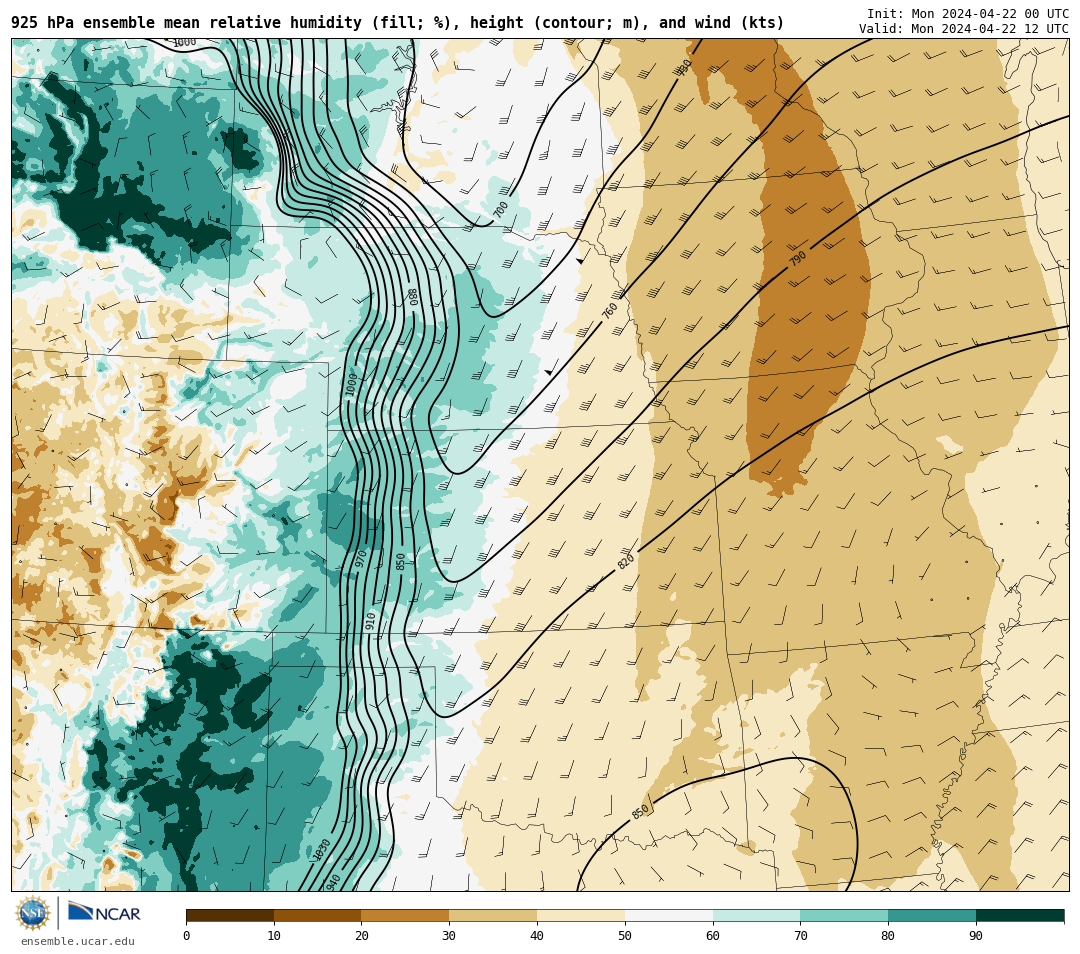Click the NCAR logo
1080x954 pixels.
(x=104, y=913)
